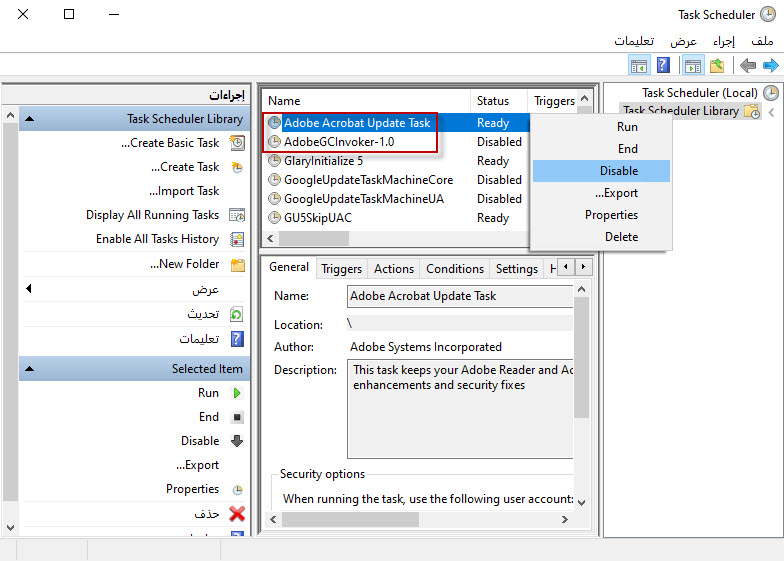
Task: Click Task Scheduler (Local) clock icon in tree
Action: pos(771,93)
